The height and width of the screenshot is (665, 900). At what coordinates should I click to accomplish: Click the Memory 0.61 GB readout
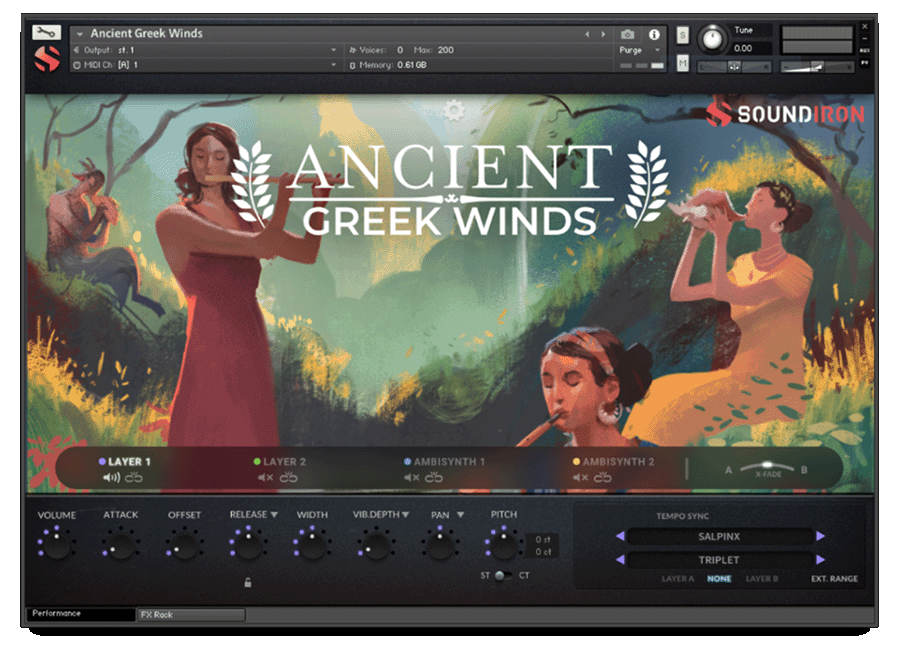[x=412, y=65]
